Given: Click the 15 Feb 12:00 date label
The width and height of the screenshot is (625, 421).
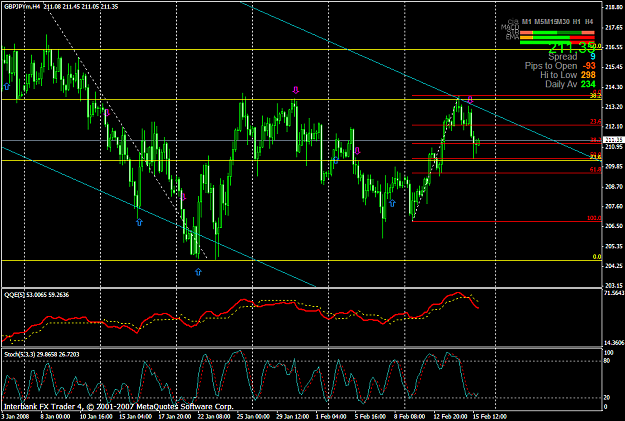Looking at the screenshot, I should 489,417.
